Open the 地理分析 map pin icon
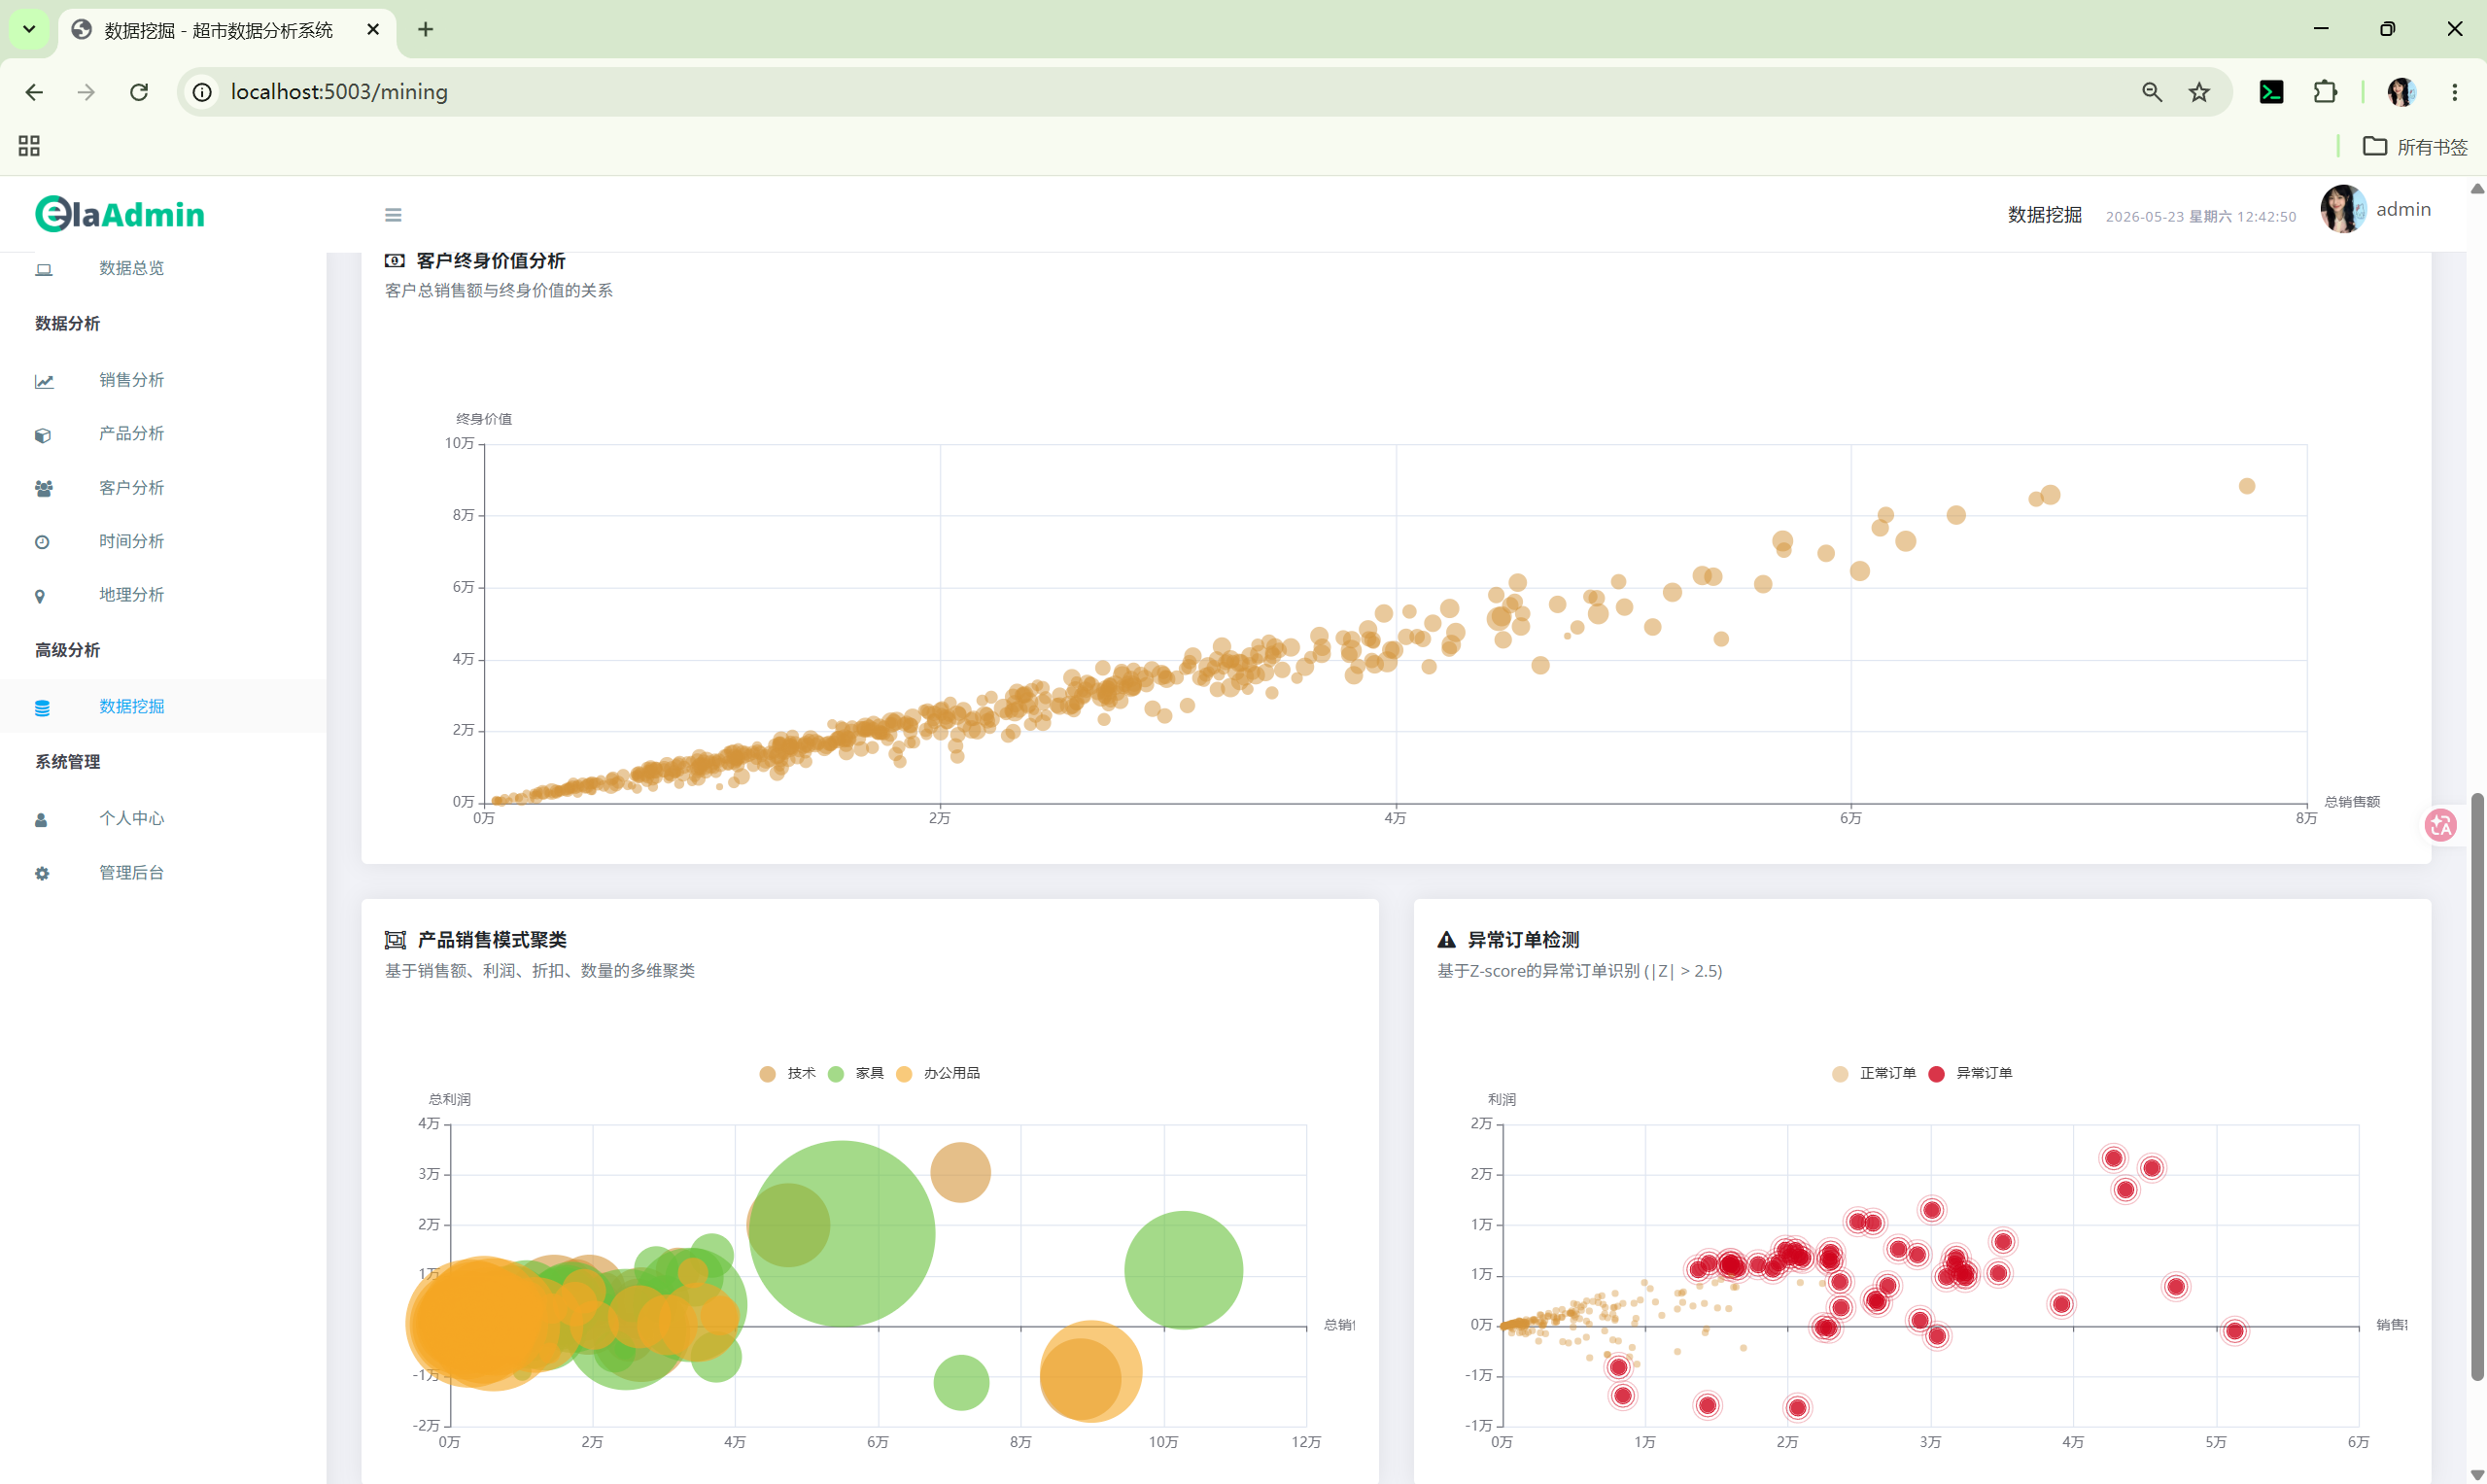Image resolution: width=2487 pixels, height=1484 pixels. (x=40, y=597)
